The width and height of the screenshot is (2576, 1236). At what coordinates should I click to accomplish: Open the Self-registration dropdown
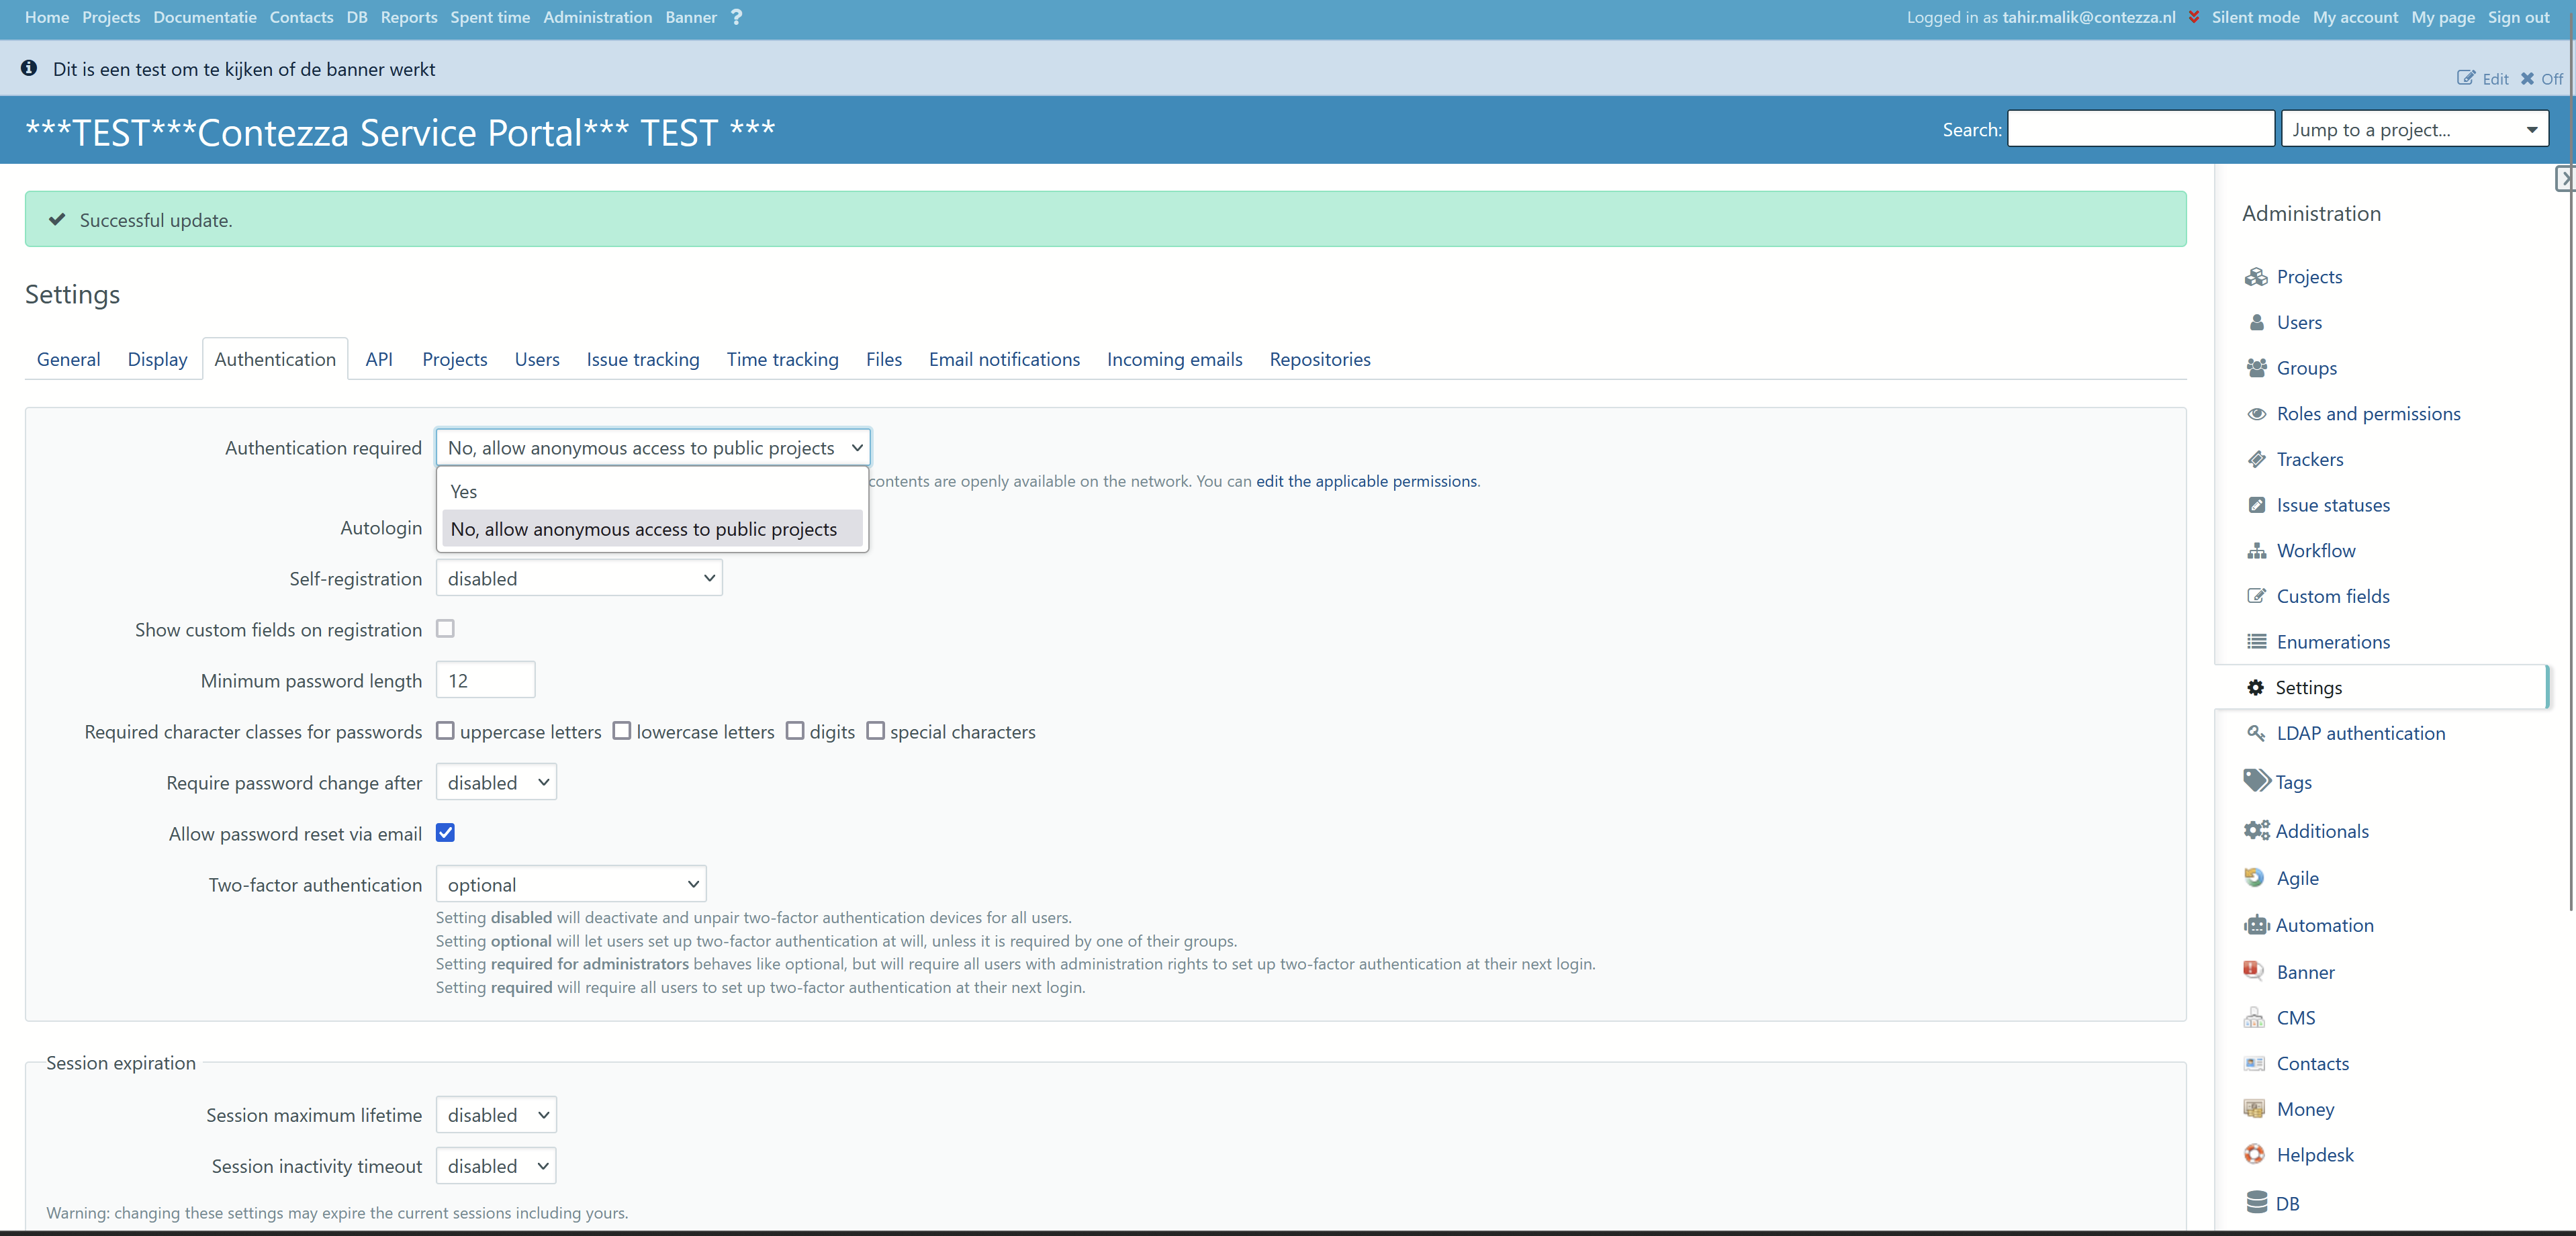coord(579,578)
